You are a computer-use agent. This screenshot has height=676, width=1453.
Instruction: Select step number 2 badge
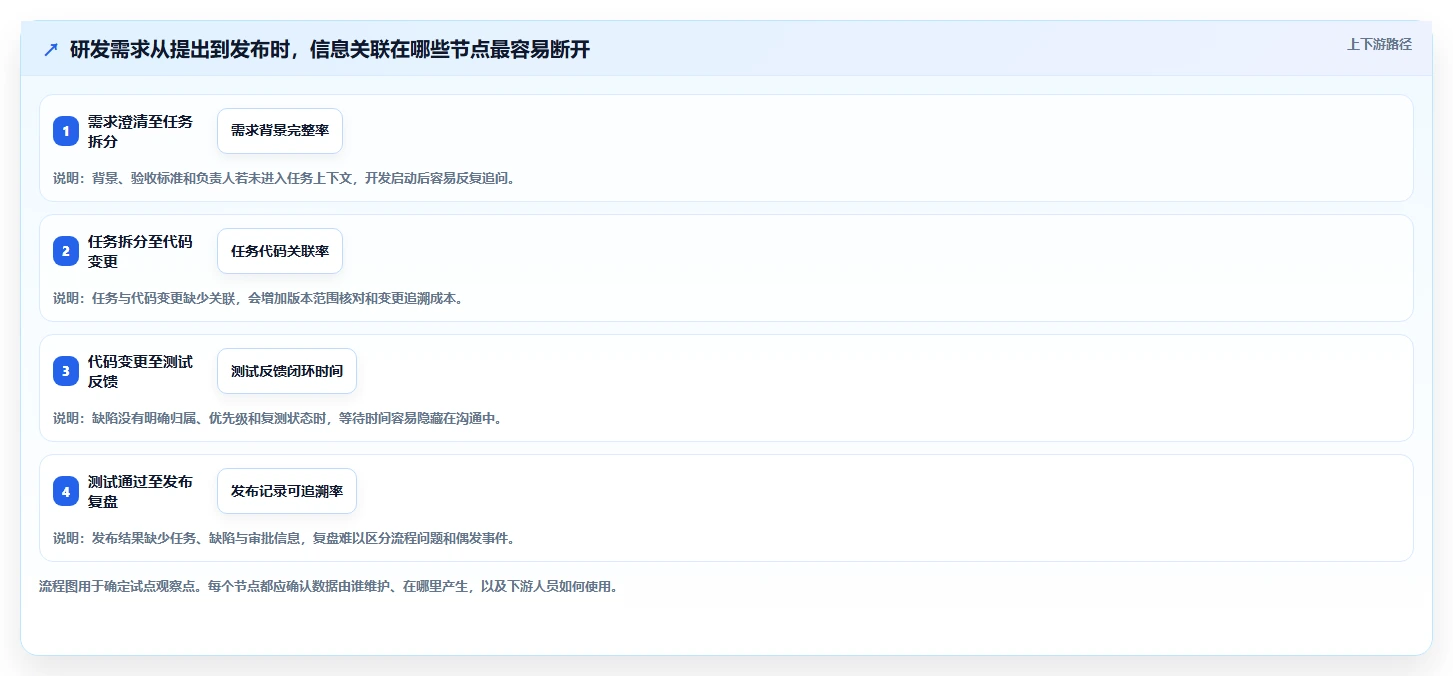(x=66, y=251)
